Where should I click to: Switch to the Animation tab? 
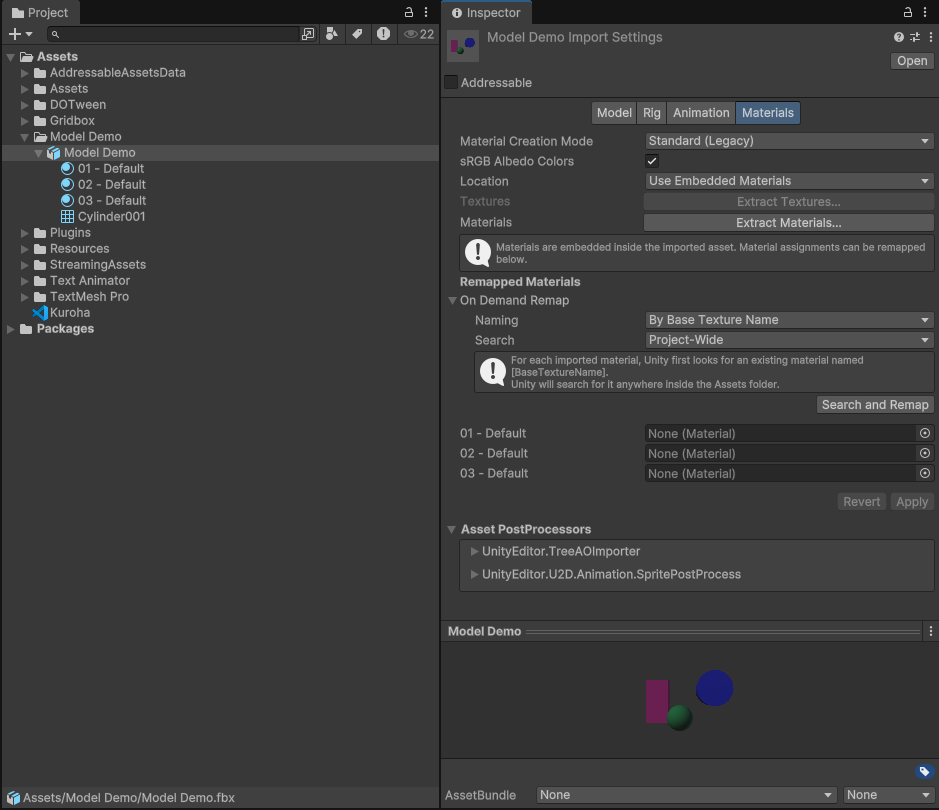700,113
